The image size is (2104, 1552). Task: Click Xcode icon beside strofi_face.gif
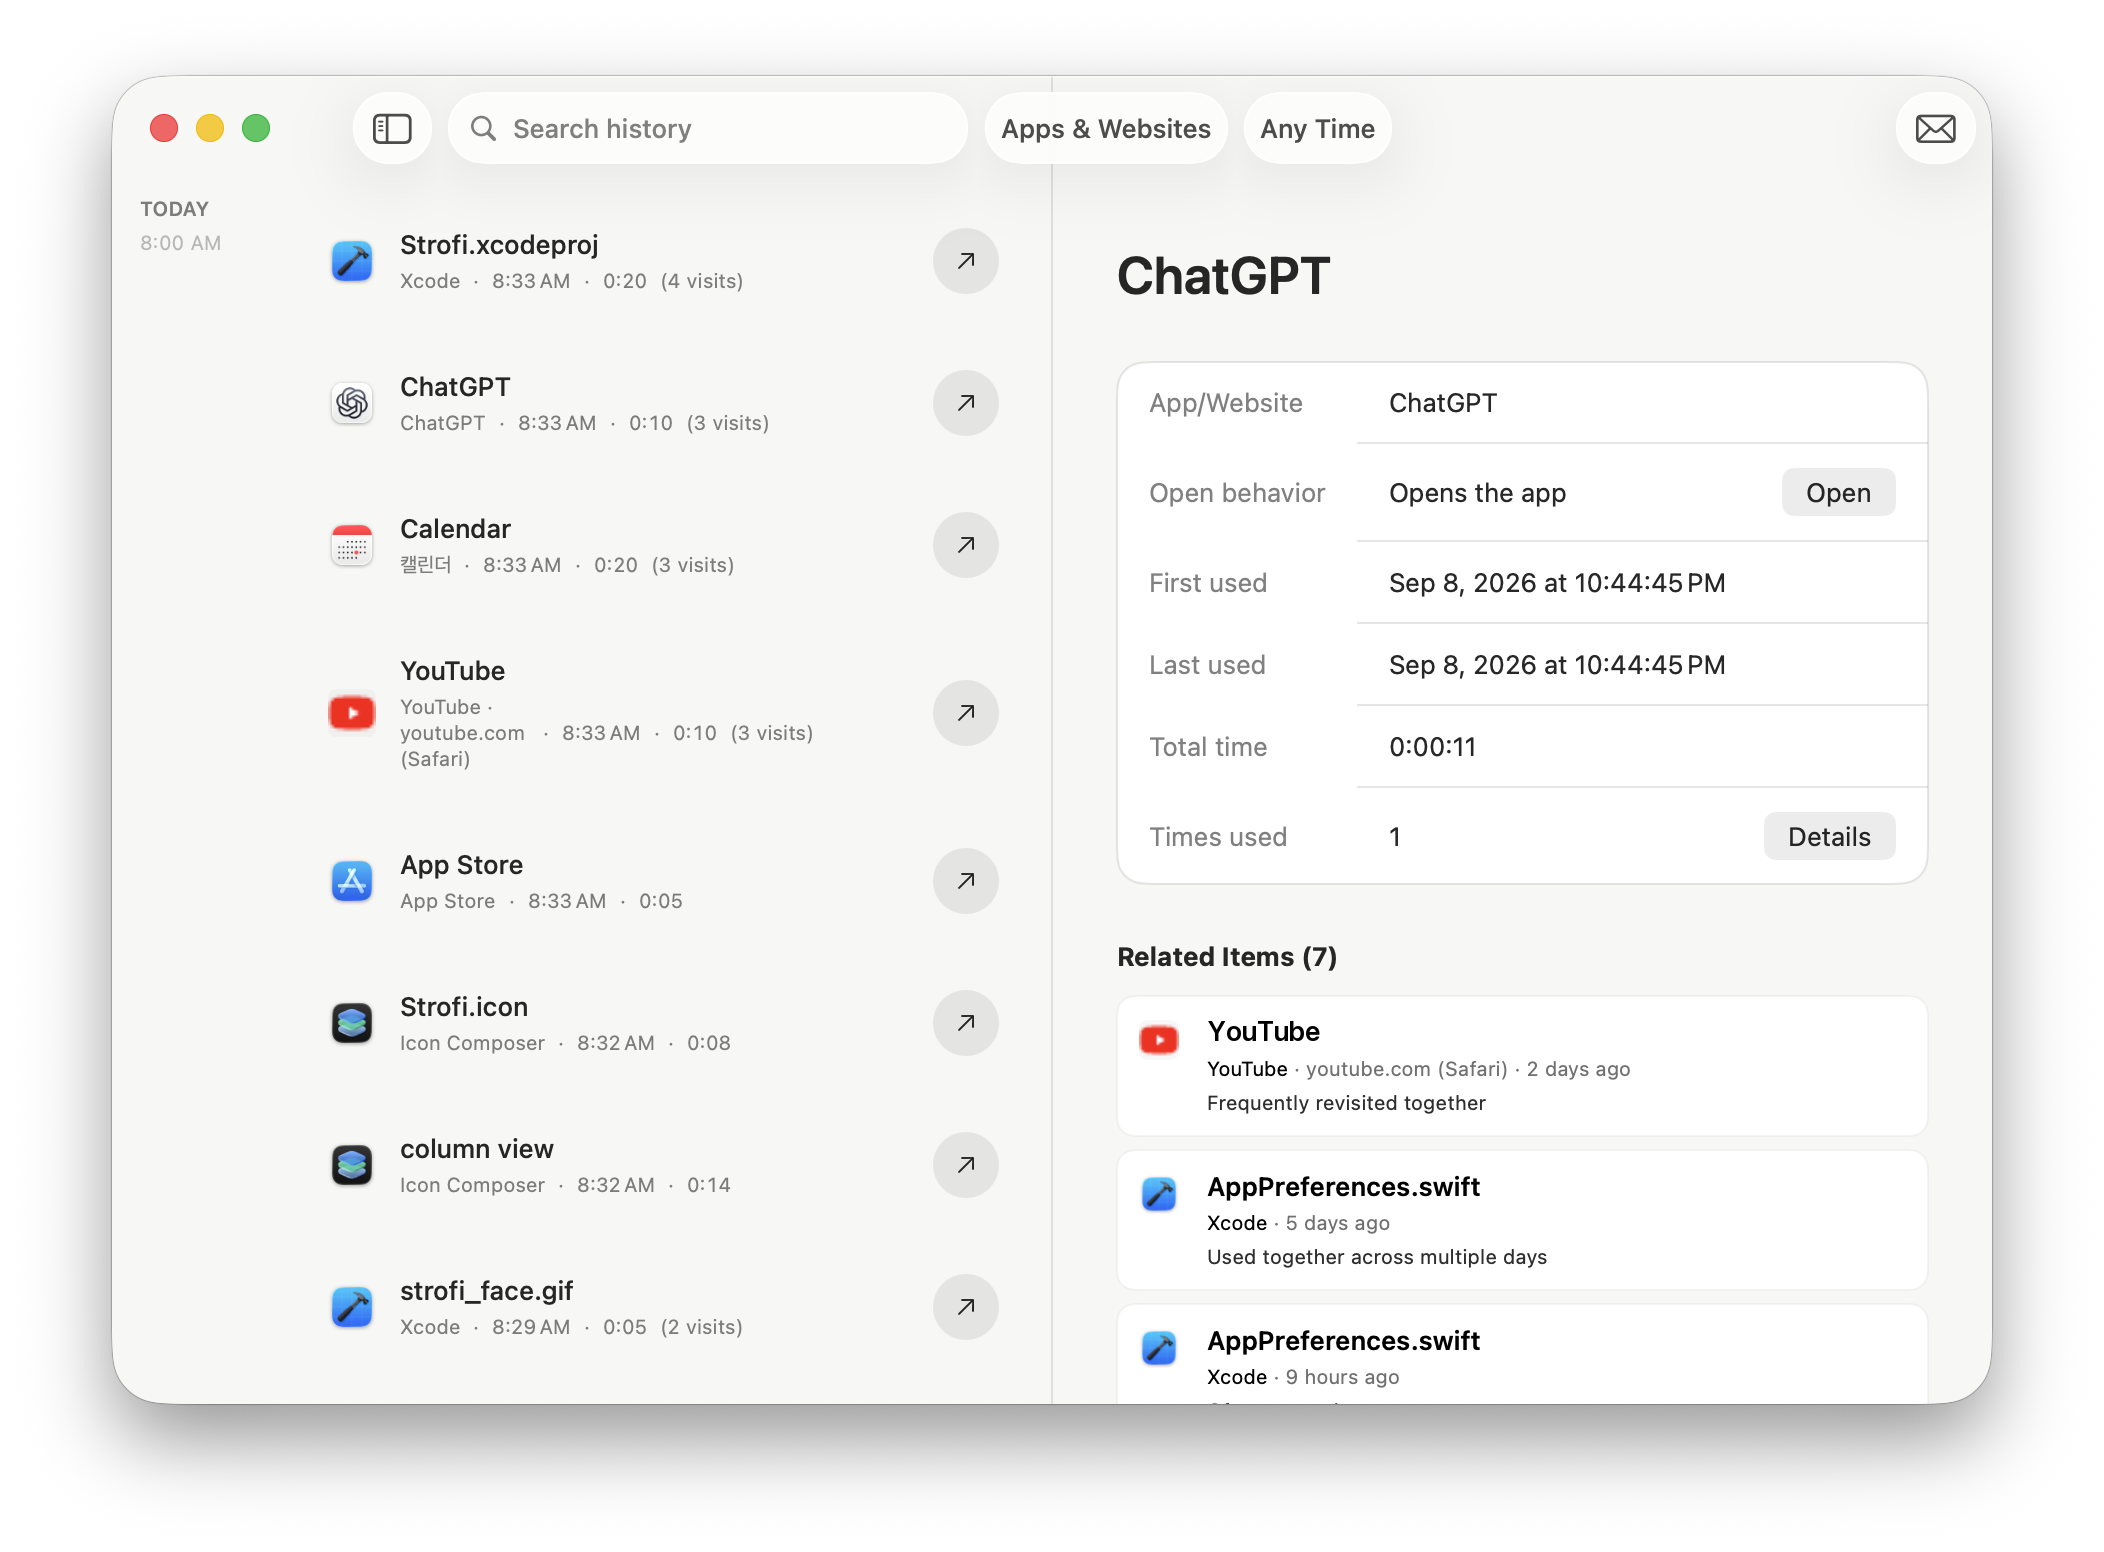pos(352,1307)
